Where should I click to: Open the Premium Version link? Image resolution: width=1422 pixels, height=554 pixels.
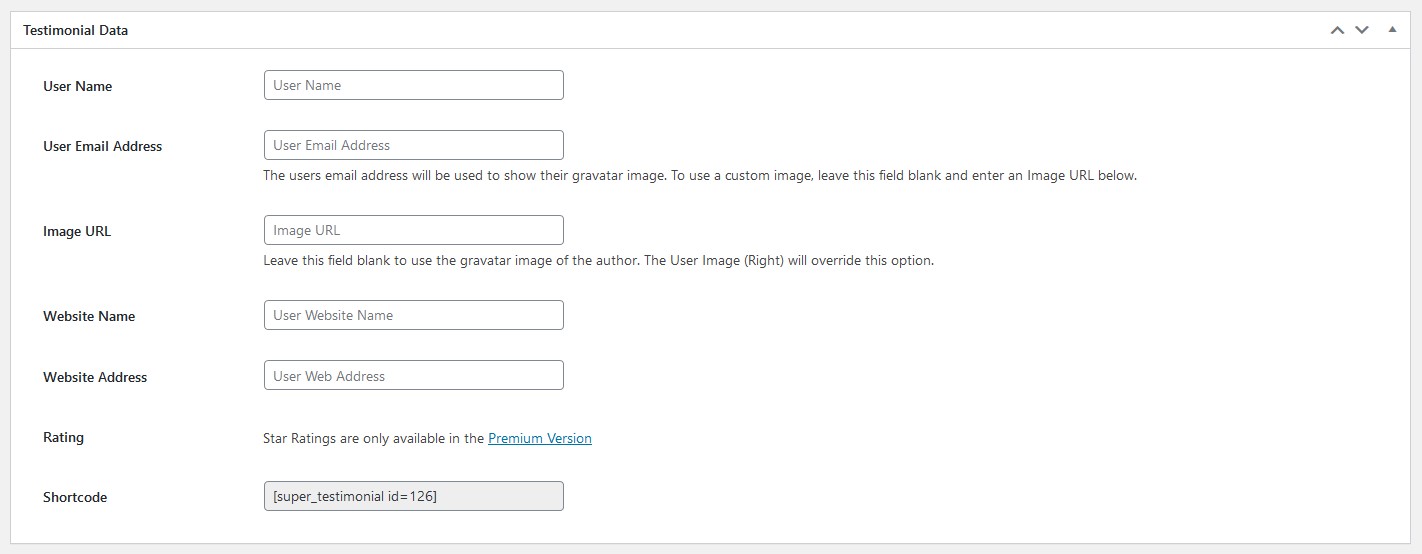(540, 438)
